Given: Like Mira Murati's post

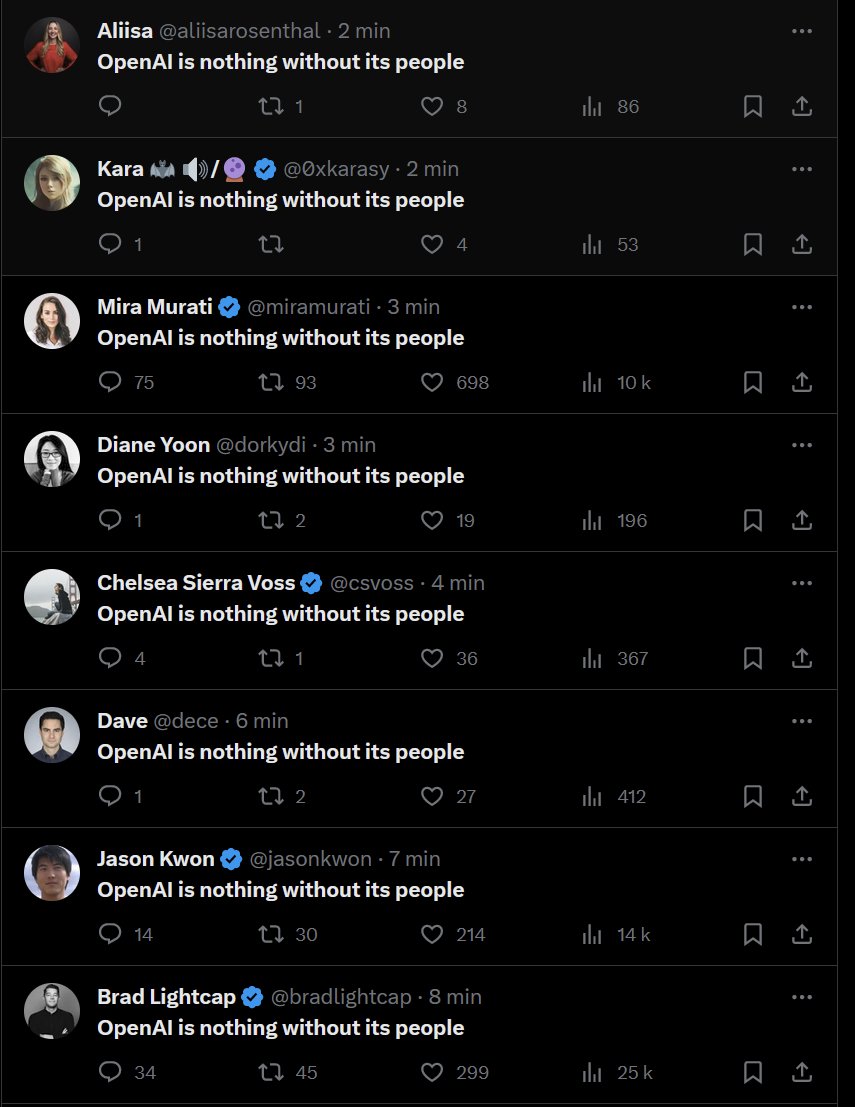Looking at the screenshot, I should 432,382.
